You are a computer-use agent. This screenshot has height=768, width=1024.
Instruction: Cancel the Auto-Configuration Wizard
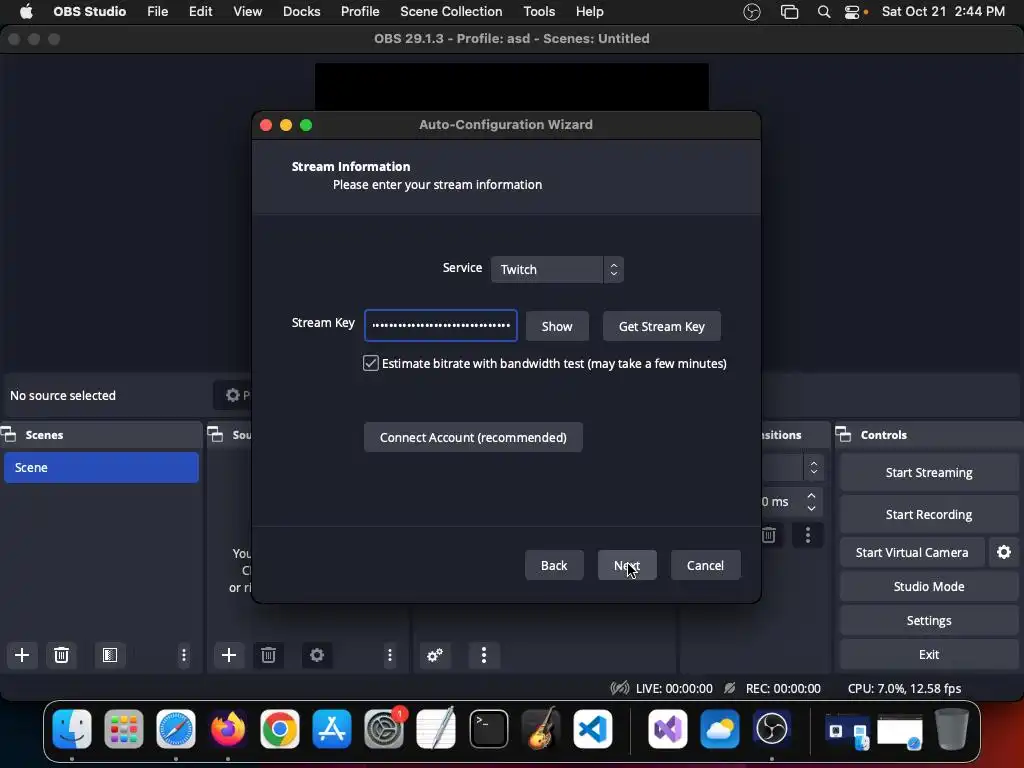[x=705, y=565]
